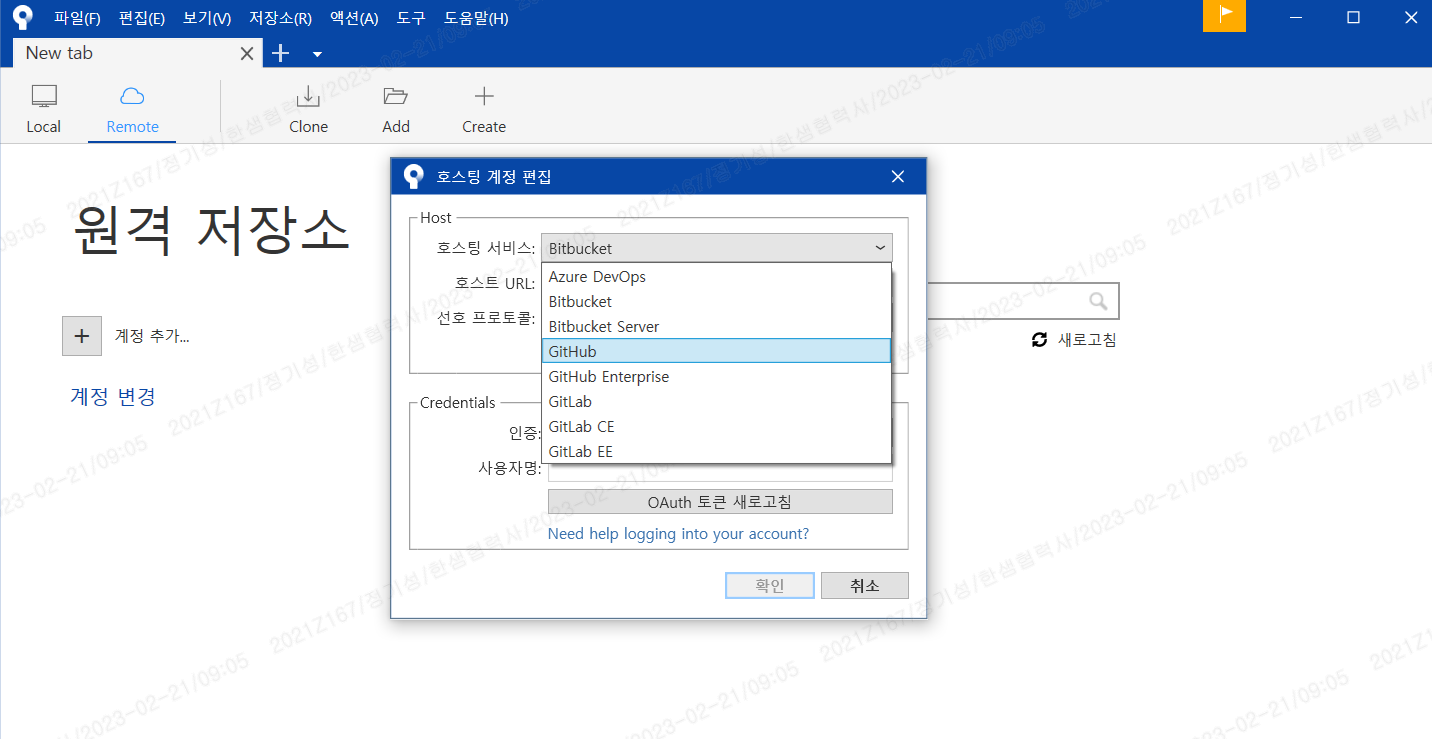Choose GitHub from hosting services
The height and width of the screenshot is (739, 1432).
pos(716,351)
